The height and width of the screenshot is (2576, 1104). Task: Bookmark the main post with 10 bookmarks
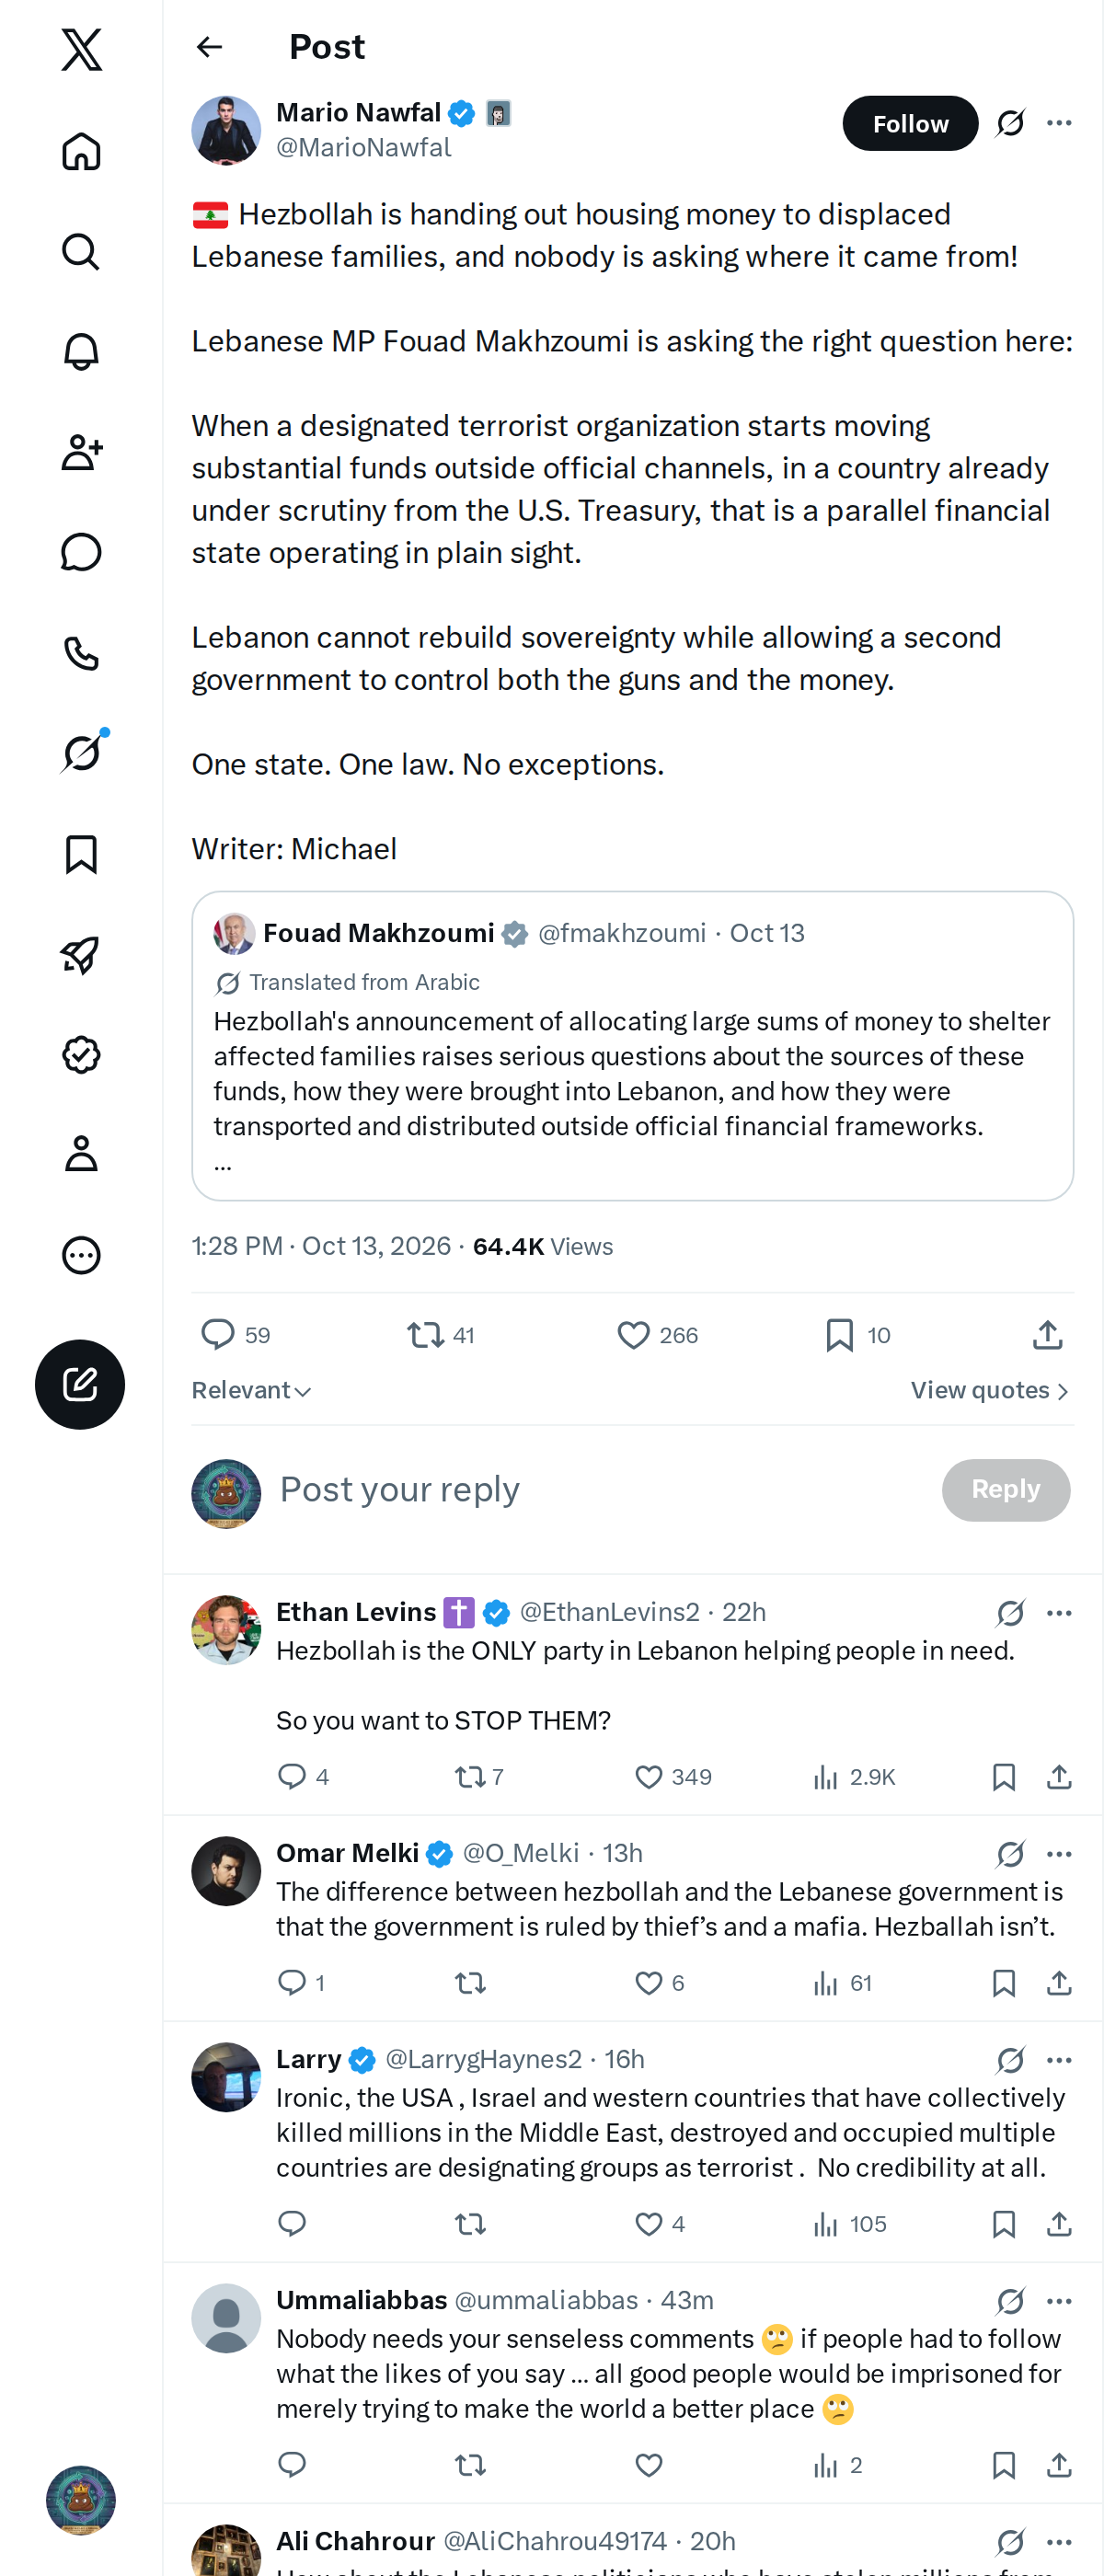tap(858, 1335)
